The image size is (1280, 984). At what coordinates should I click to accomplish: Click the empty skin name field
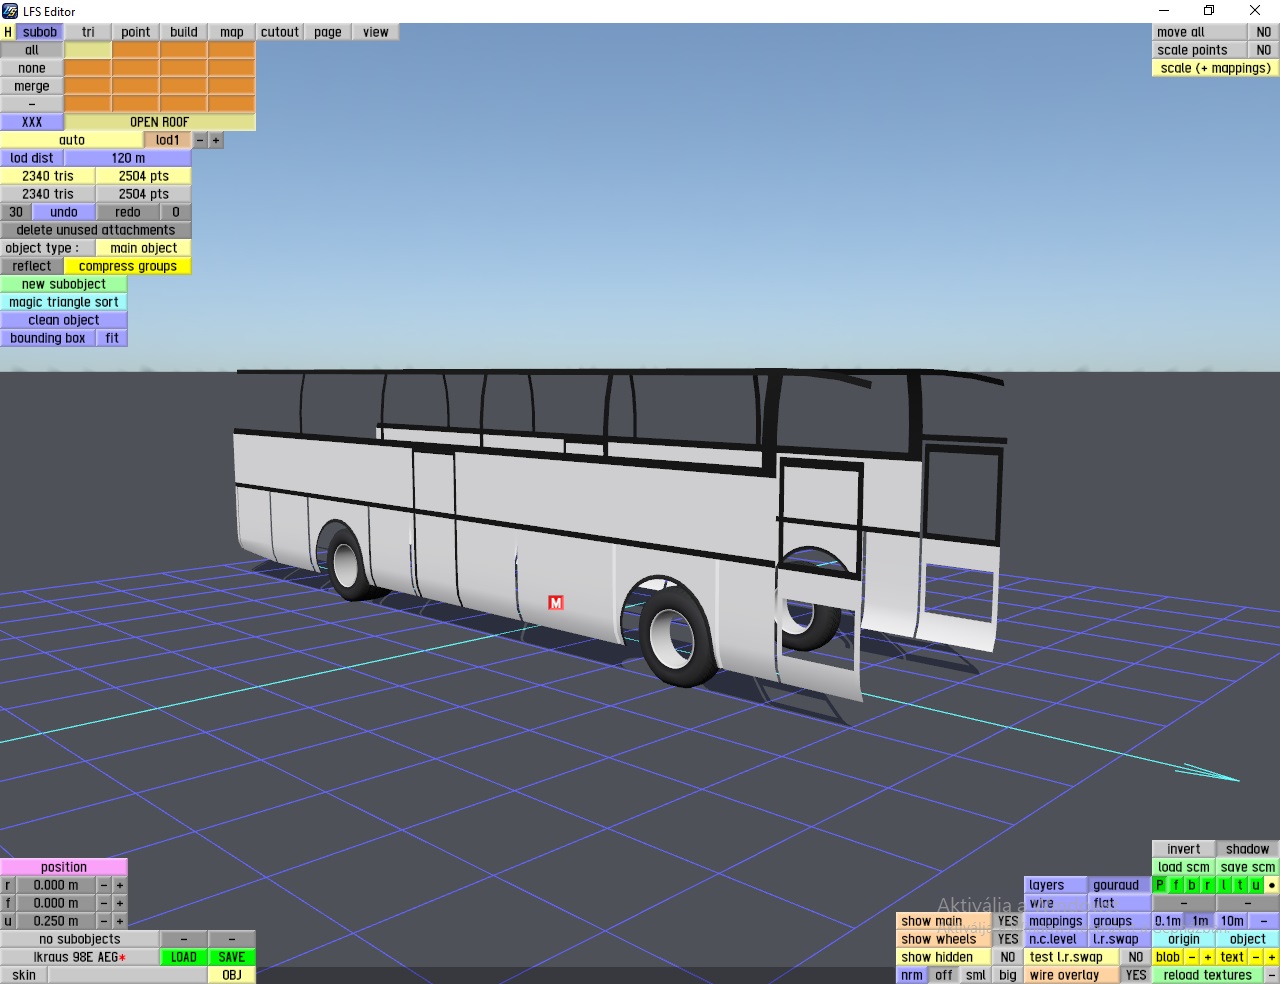click(128, 975)
